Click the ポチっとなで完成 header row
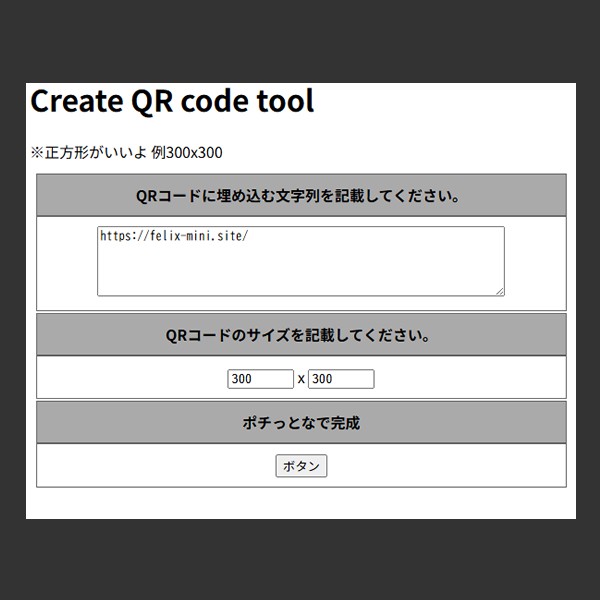The width and height of the screenshot is (600, 600). click(301, 423)
